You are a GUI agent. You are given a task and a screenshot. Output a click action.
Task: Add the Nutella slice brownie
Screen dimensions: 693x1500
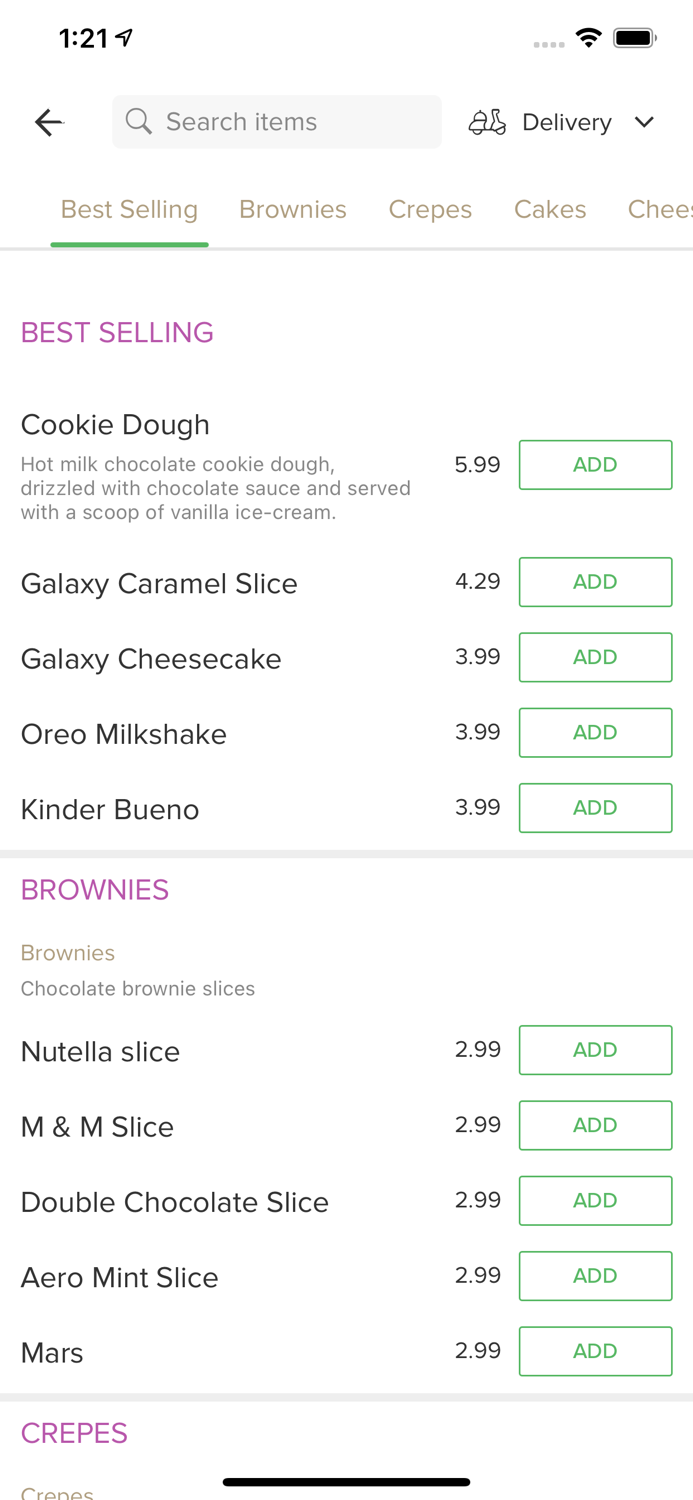point(595,1050)
